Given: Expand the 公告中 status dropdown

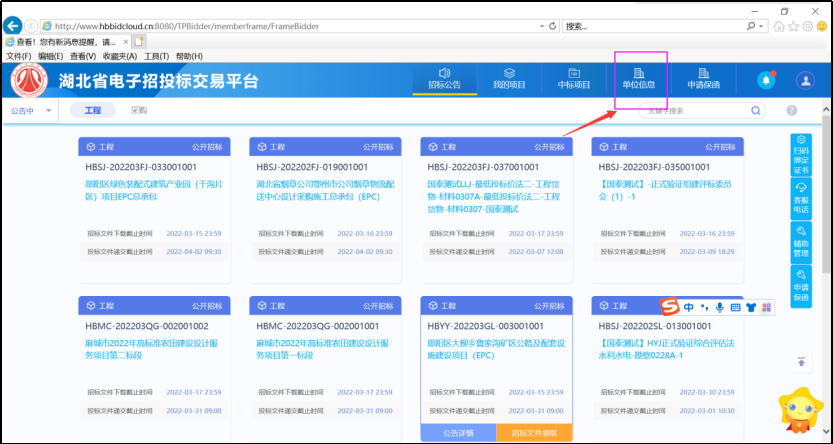Looking at the screenshot, I should [29, 110].
